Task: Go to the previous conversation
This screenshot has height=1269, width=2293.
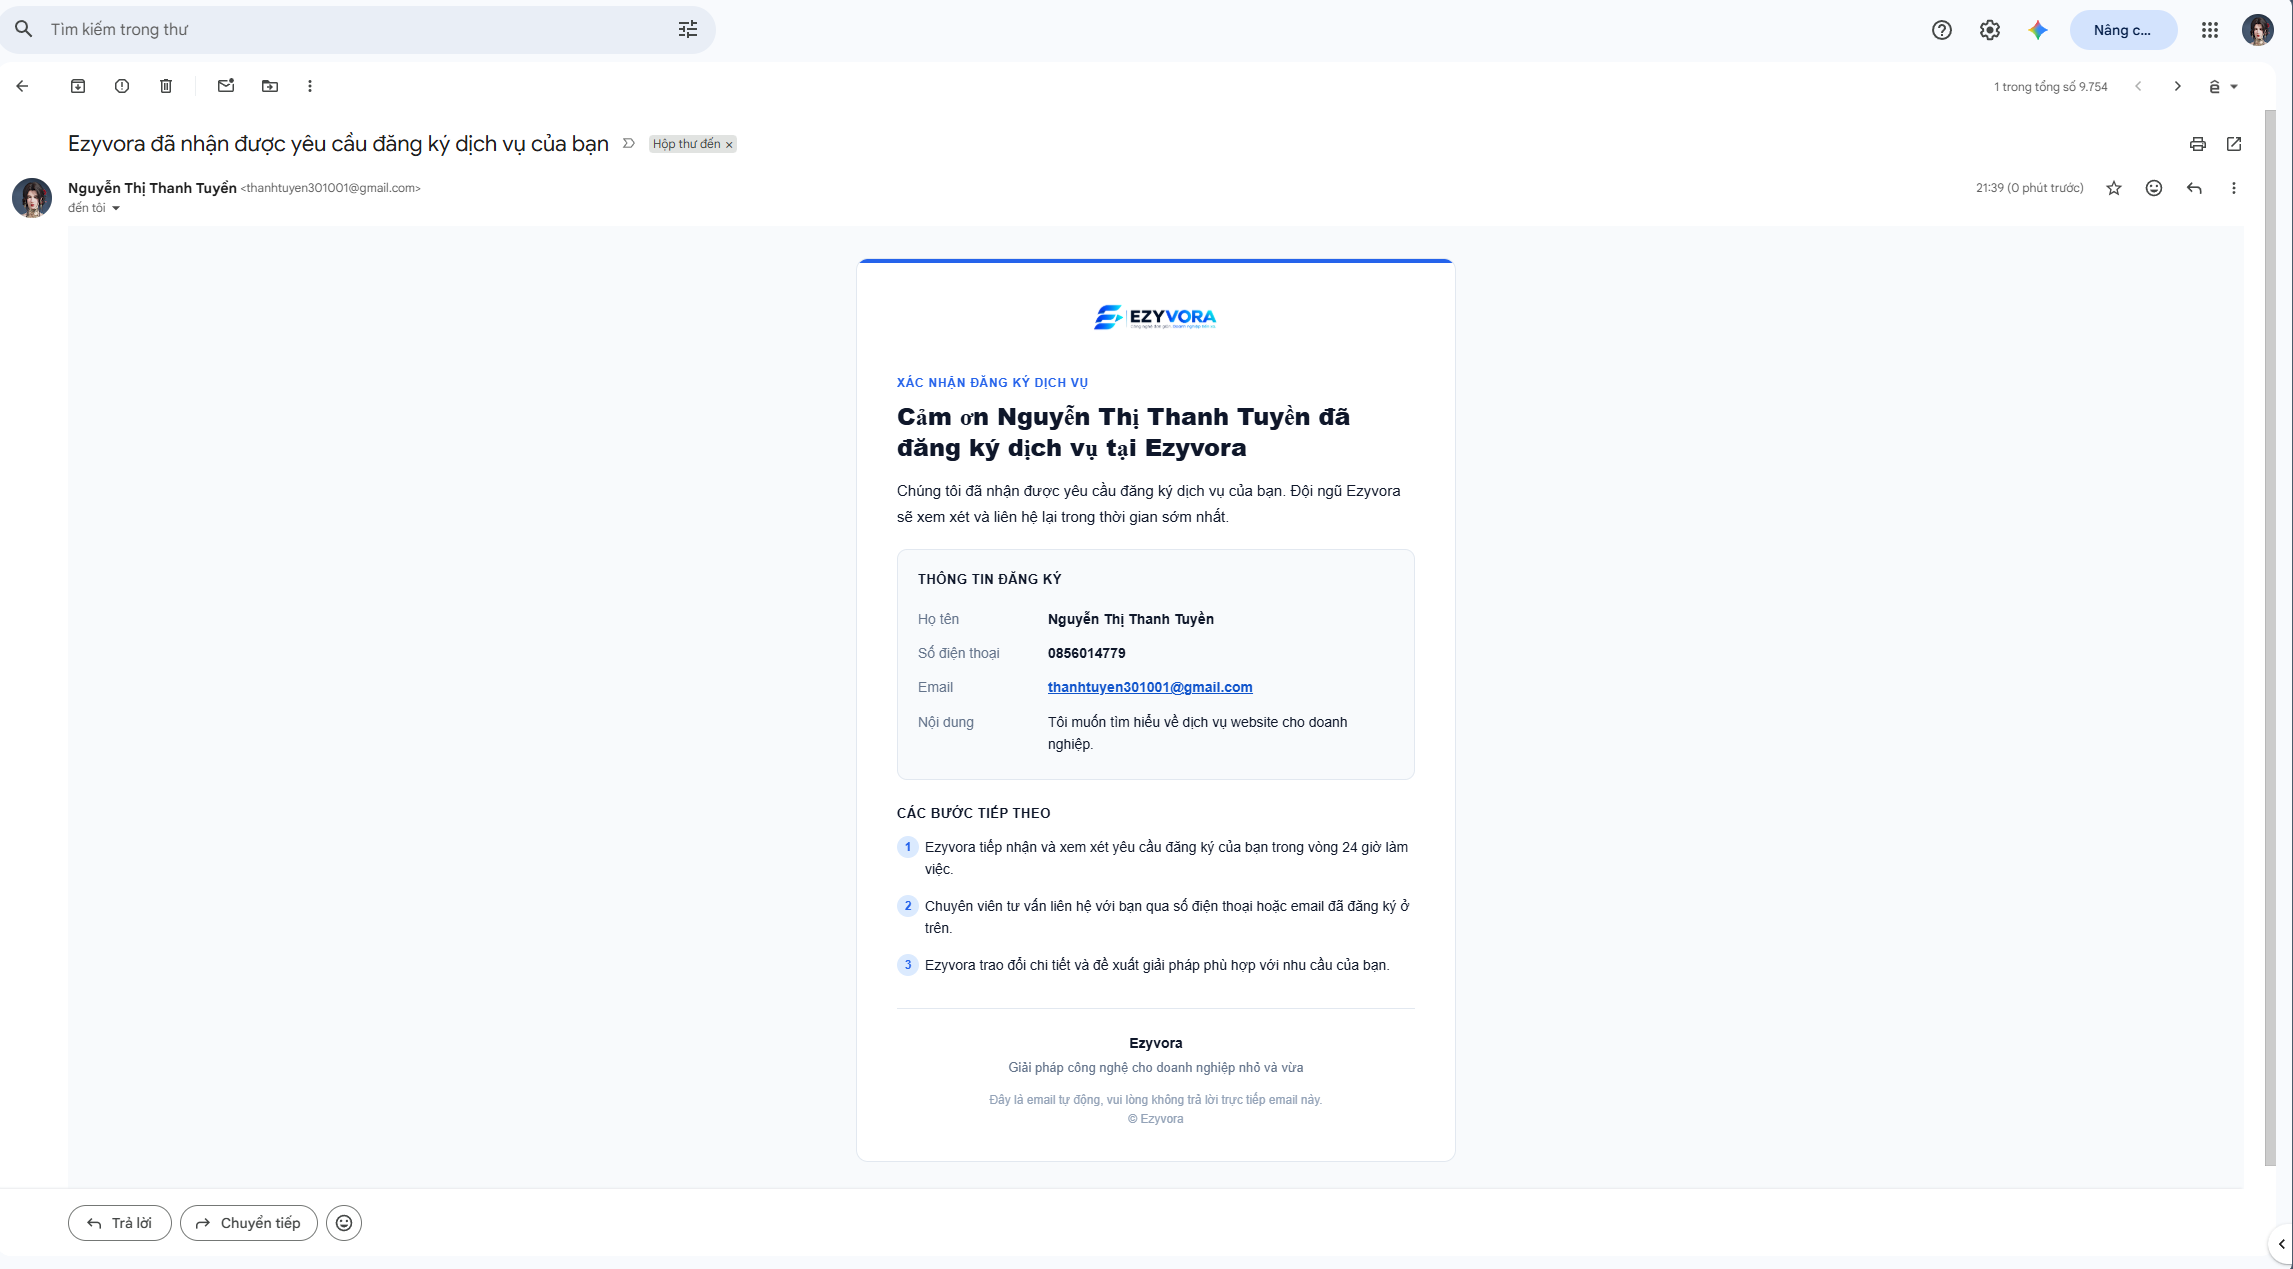Action: click(2138, 87)
